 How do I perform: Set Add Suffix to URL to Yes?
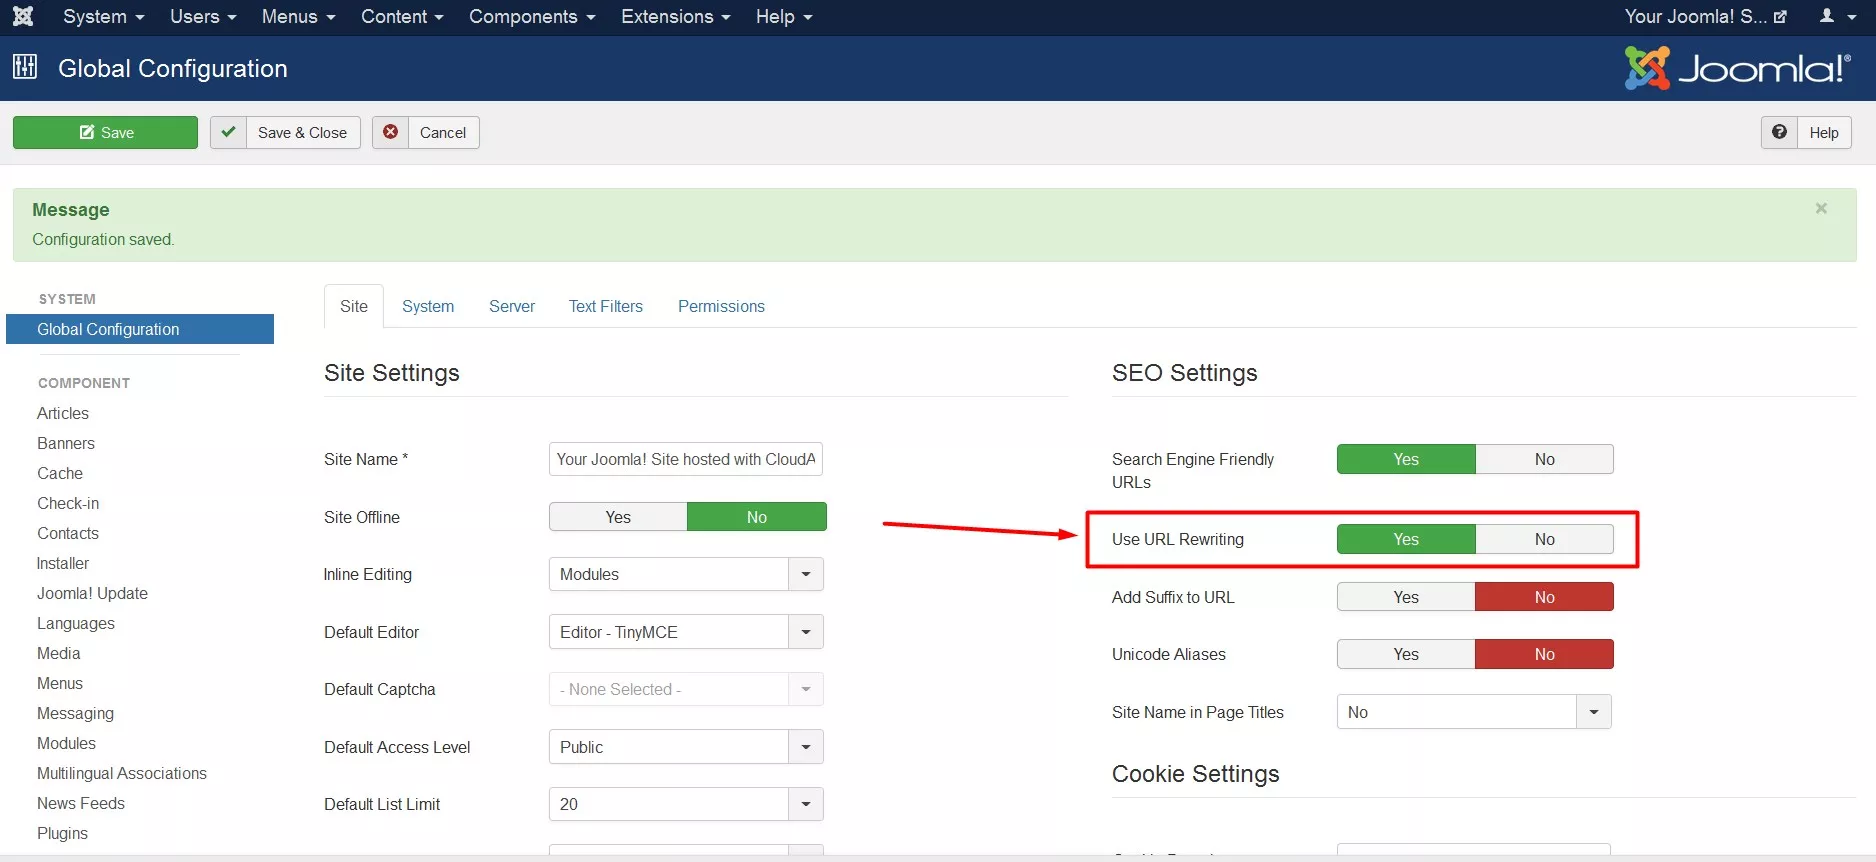(x=1406, y=597)
